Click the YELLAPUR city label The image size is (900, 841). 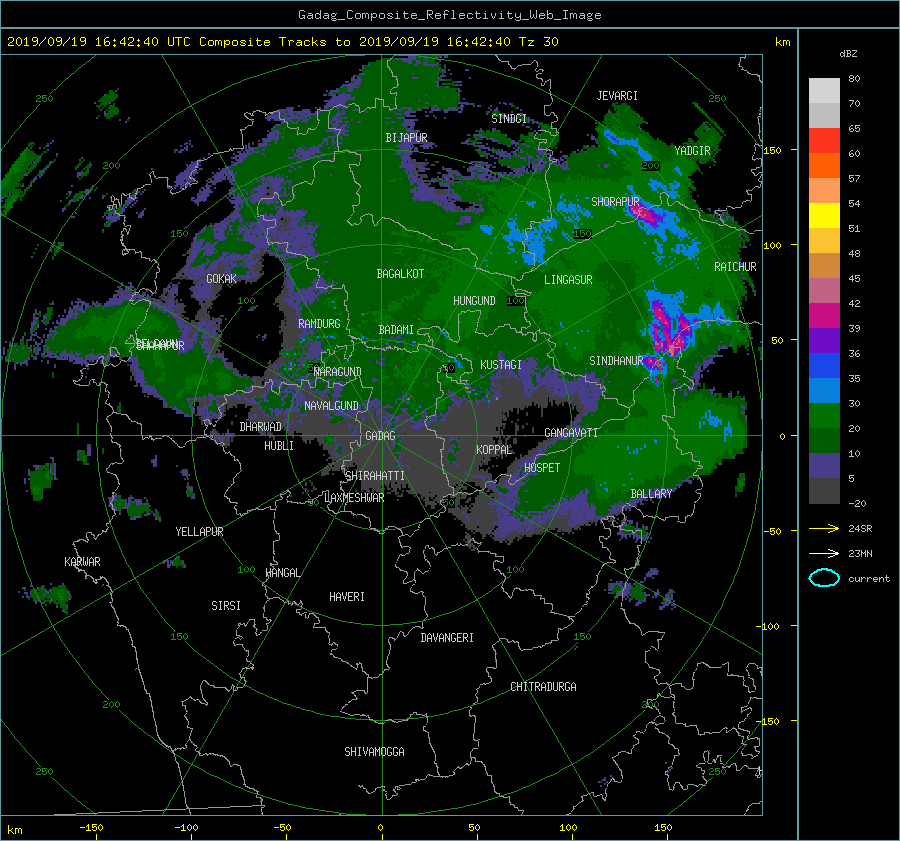[199, 532]
